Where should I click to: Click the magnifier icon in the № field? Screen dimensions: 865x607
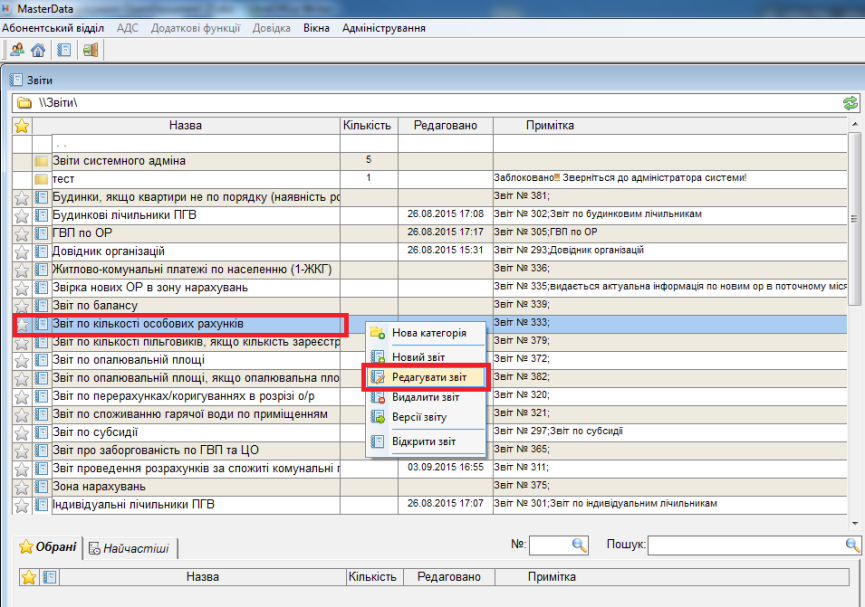[579, 545]
